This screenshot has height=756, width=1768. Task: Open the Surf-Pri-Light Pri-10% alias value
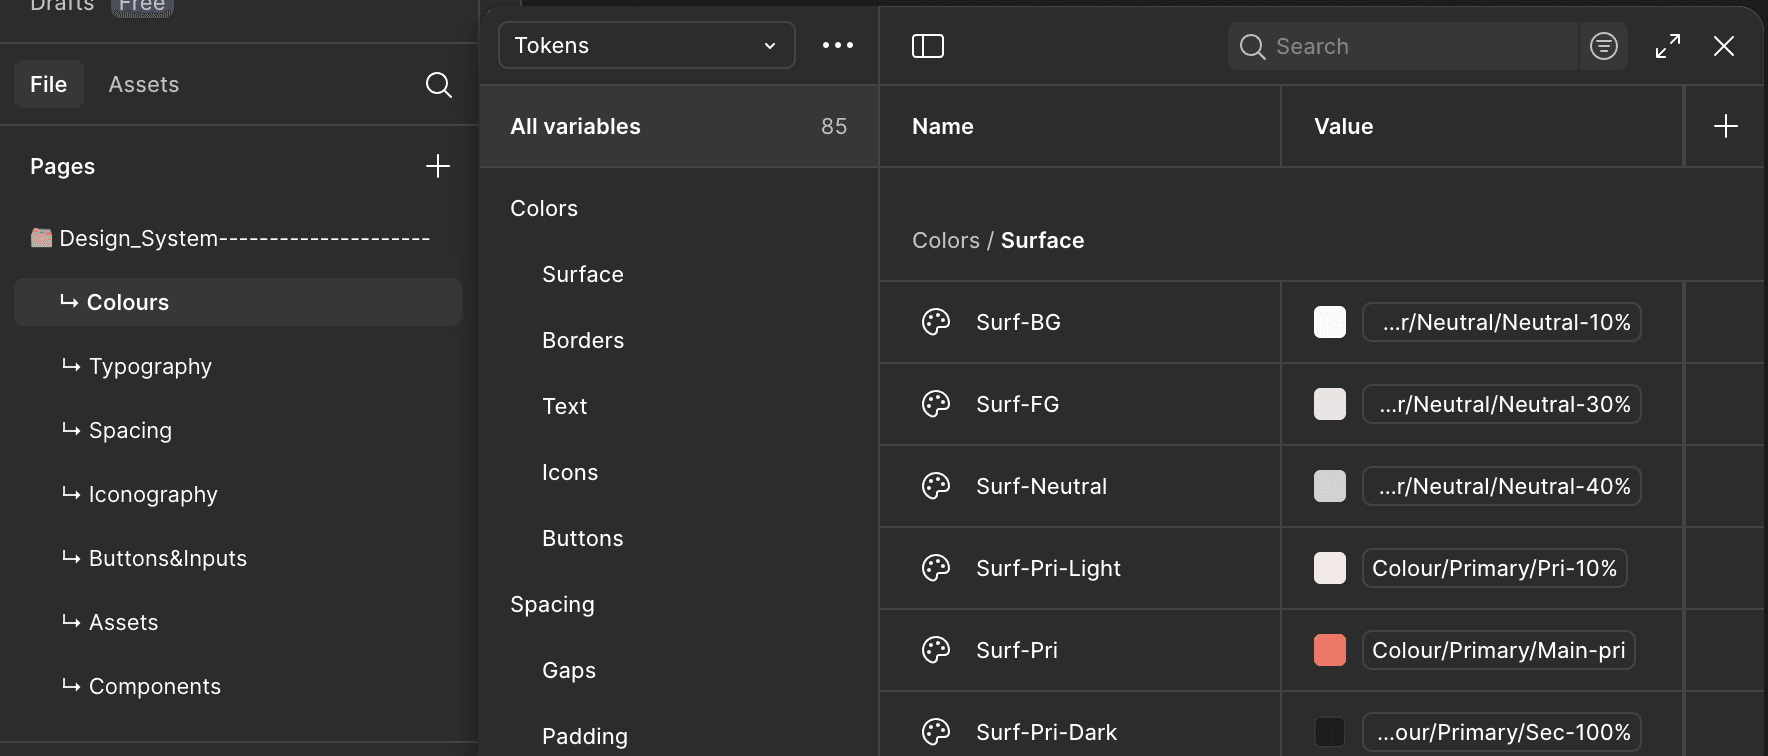[x=1494, y=568]
